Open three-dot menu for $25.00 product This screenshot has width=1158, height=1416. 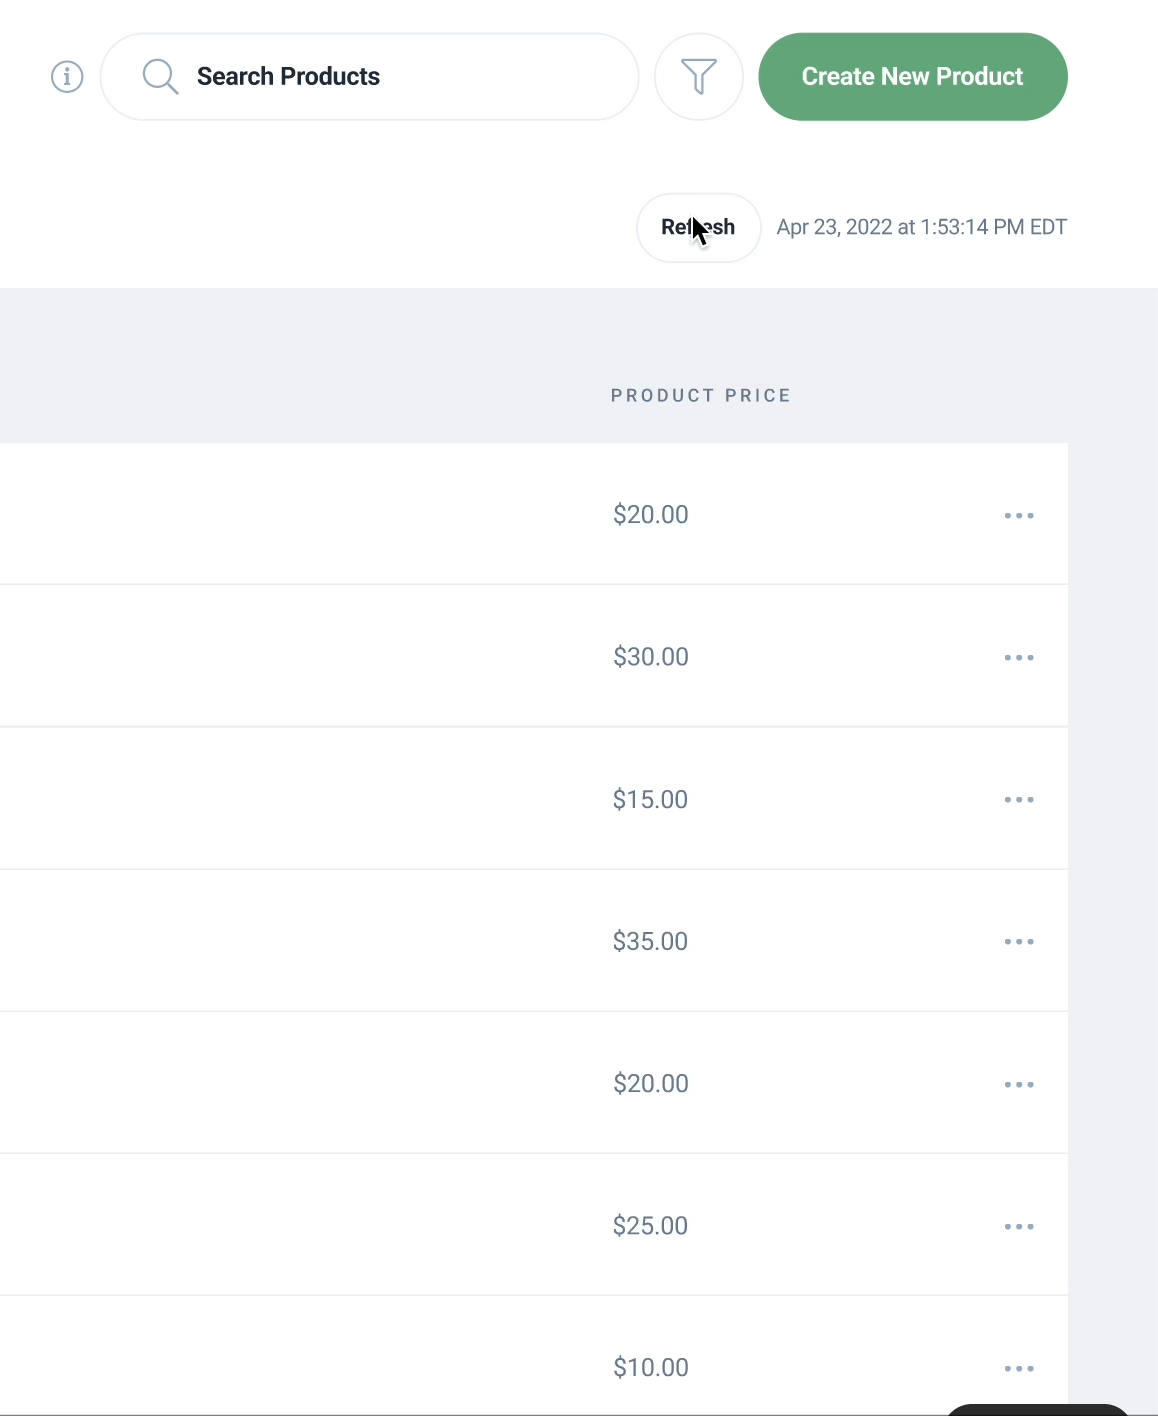pyautogui.click(x=1019, y=1227)
